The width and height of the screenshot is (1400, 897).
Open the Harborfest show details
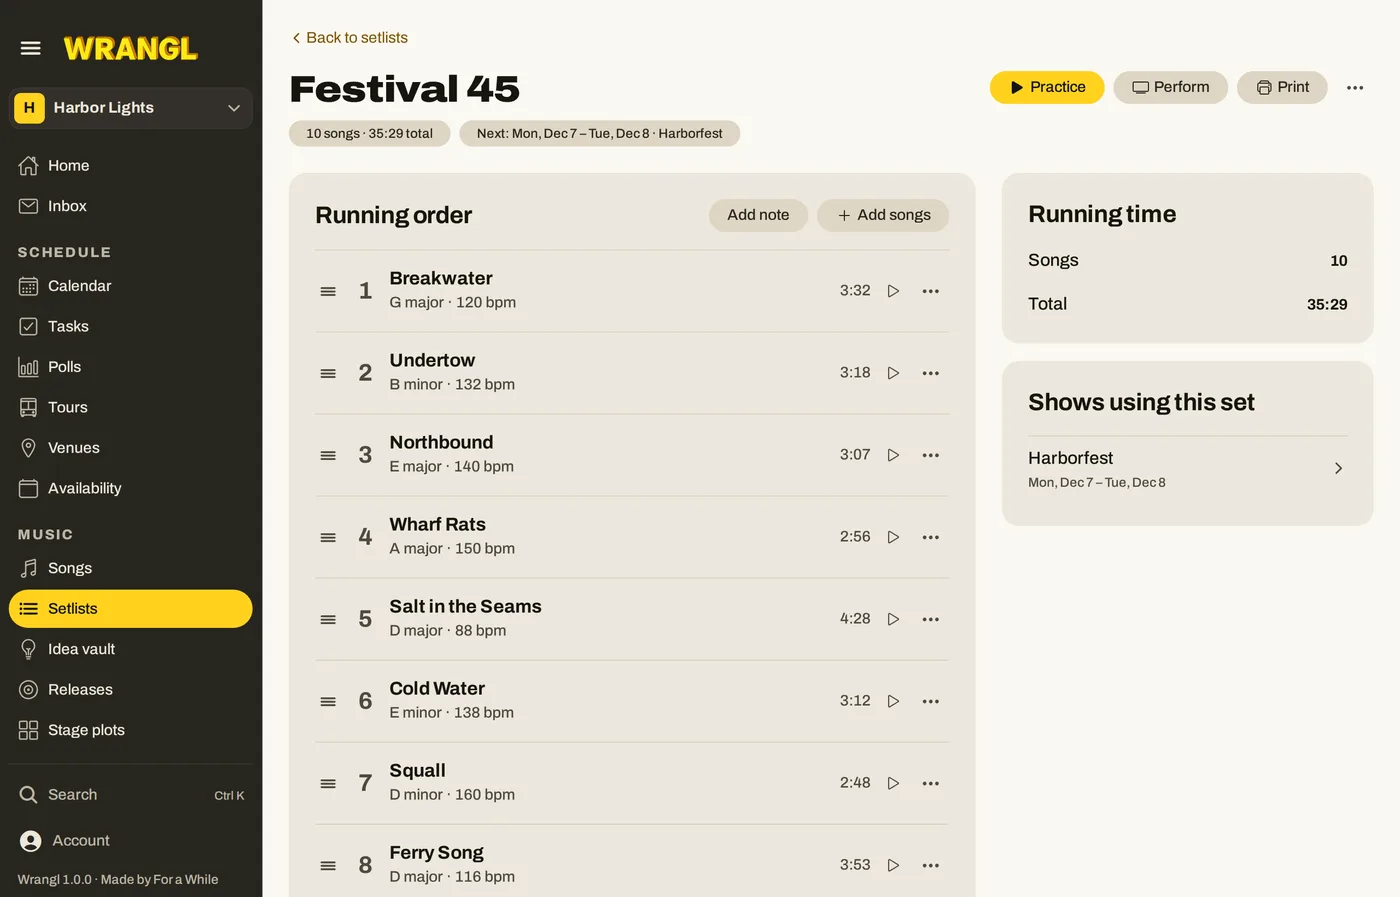click(1187, 468)
